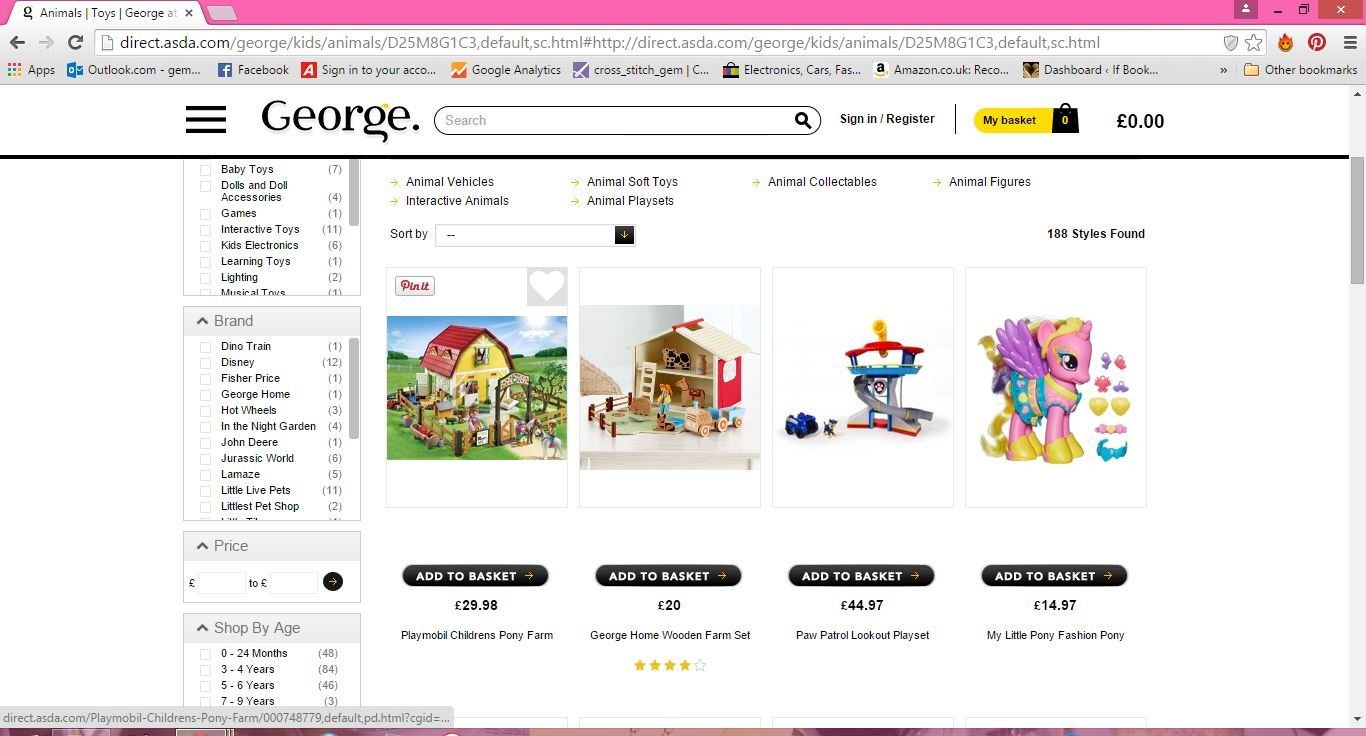Click the Chrome user profile icon
The height and width of the screenshot is (736, 1366).
point(1246,9)
